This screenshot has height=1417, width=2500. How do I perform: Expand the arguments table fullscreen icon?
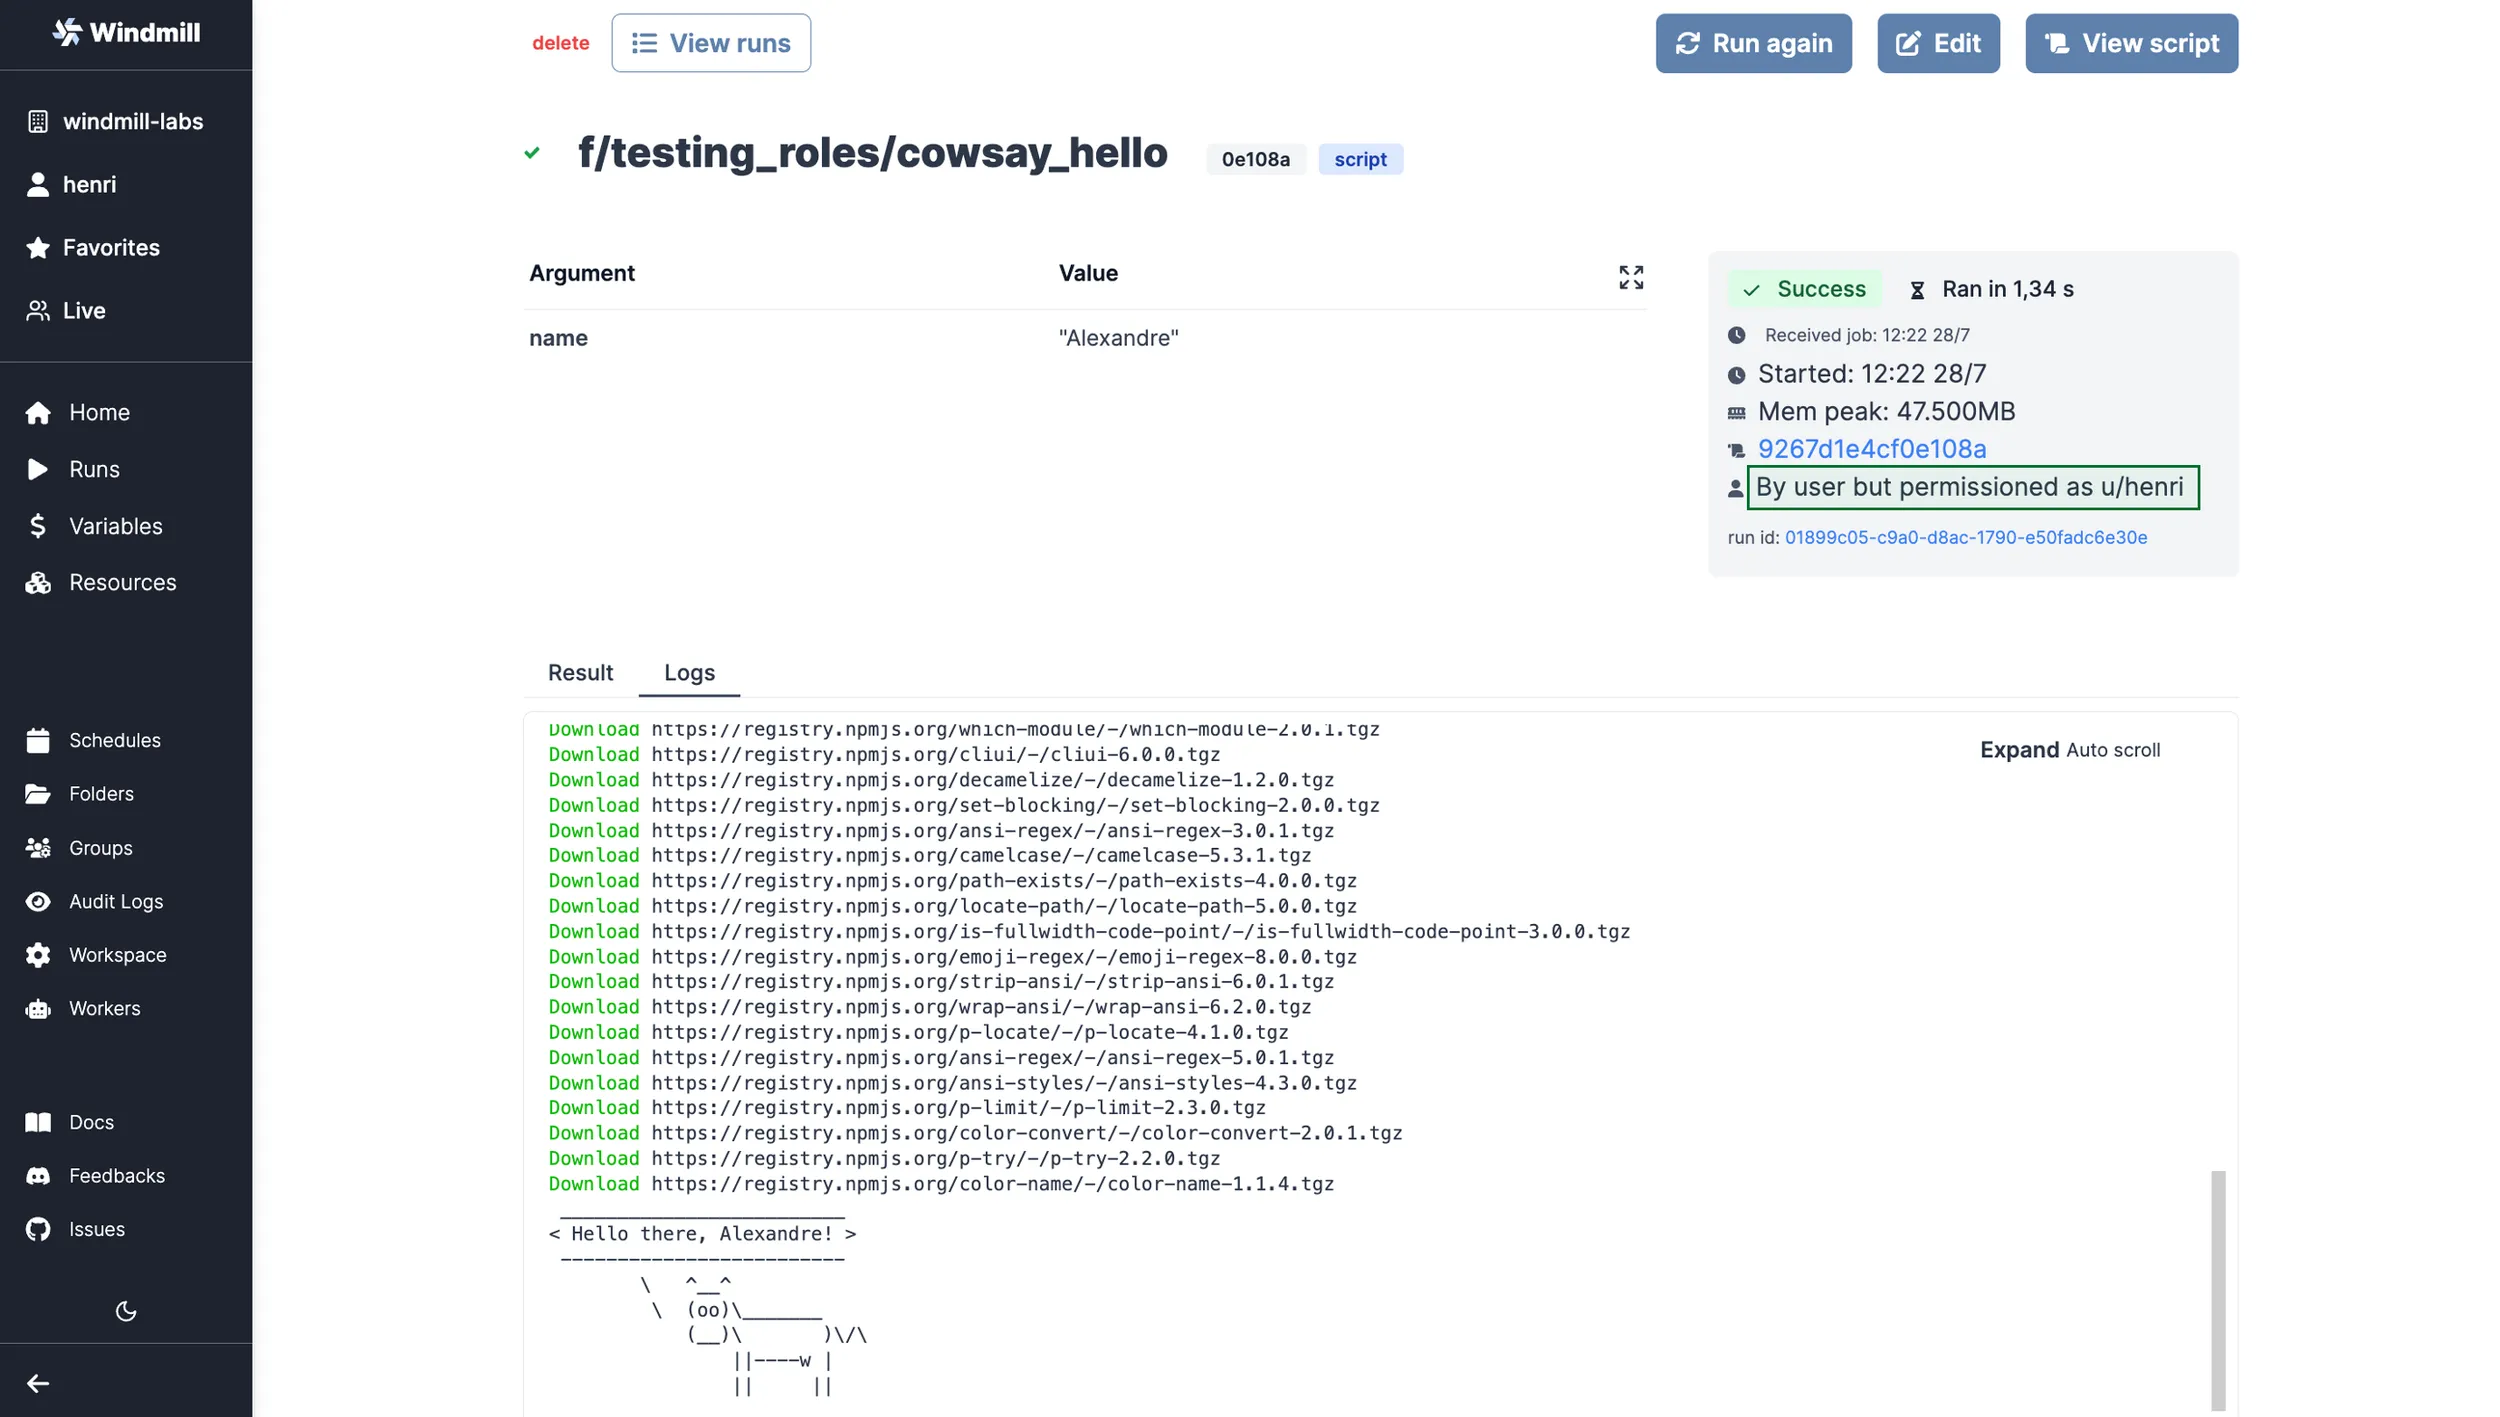1630,277
